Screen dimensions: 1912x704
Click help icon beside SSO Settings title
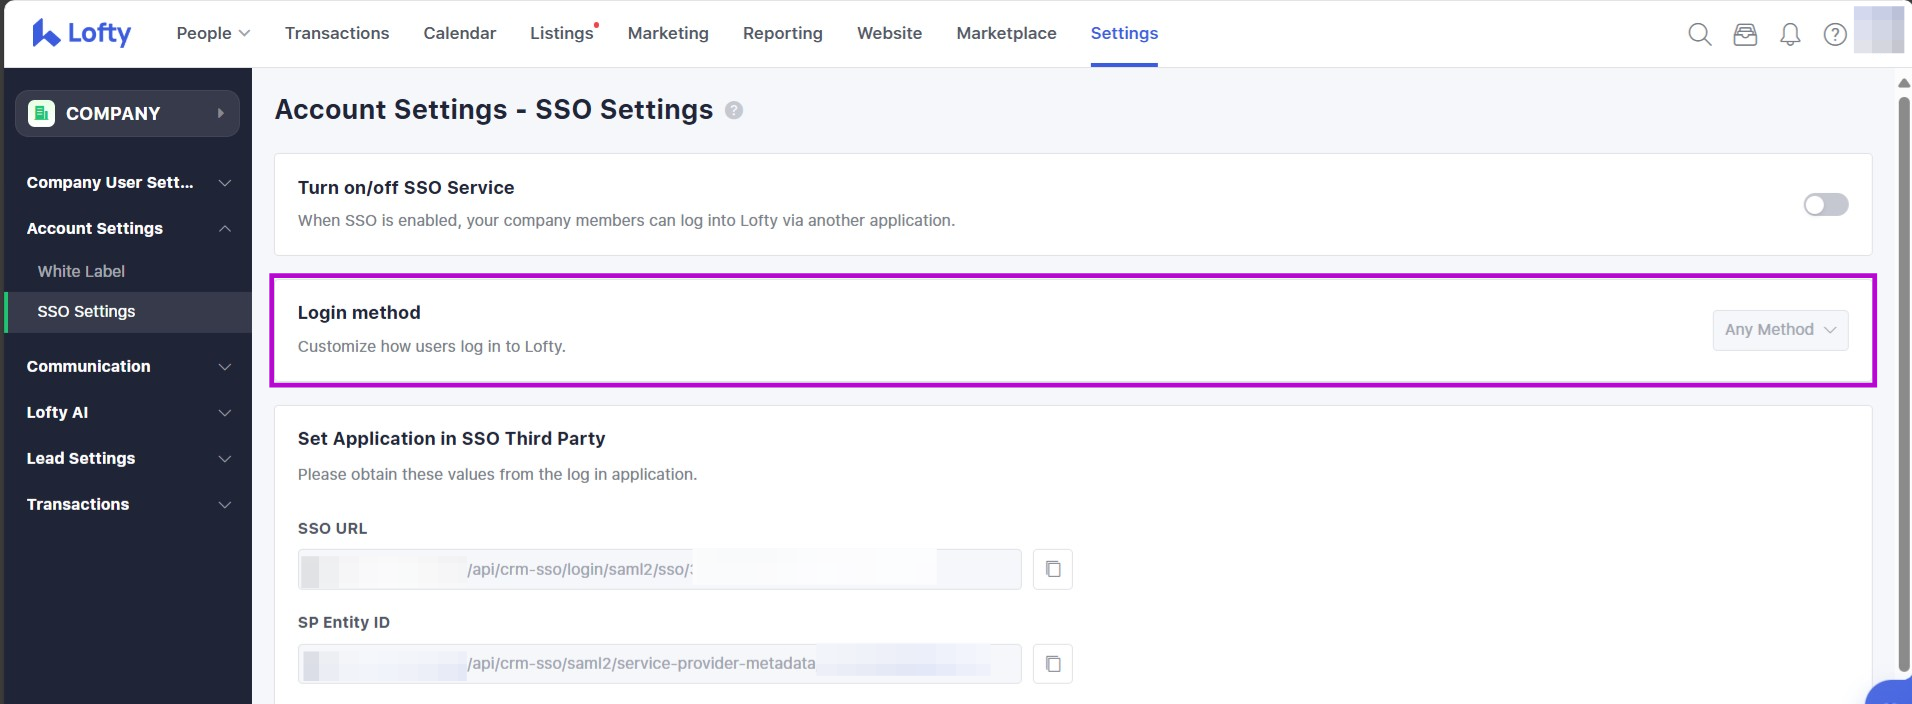734,110
